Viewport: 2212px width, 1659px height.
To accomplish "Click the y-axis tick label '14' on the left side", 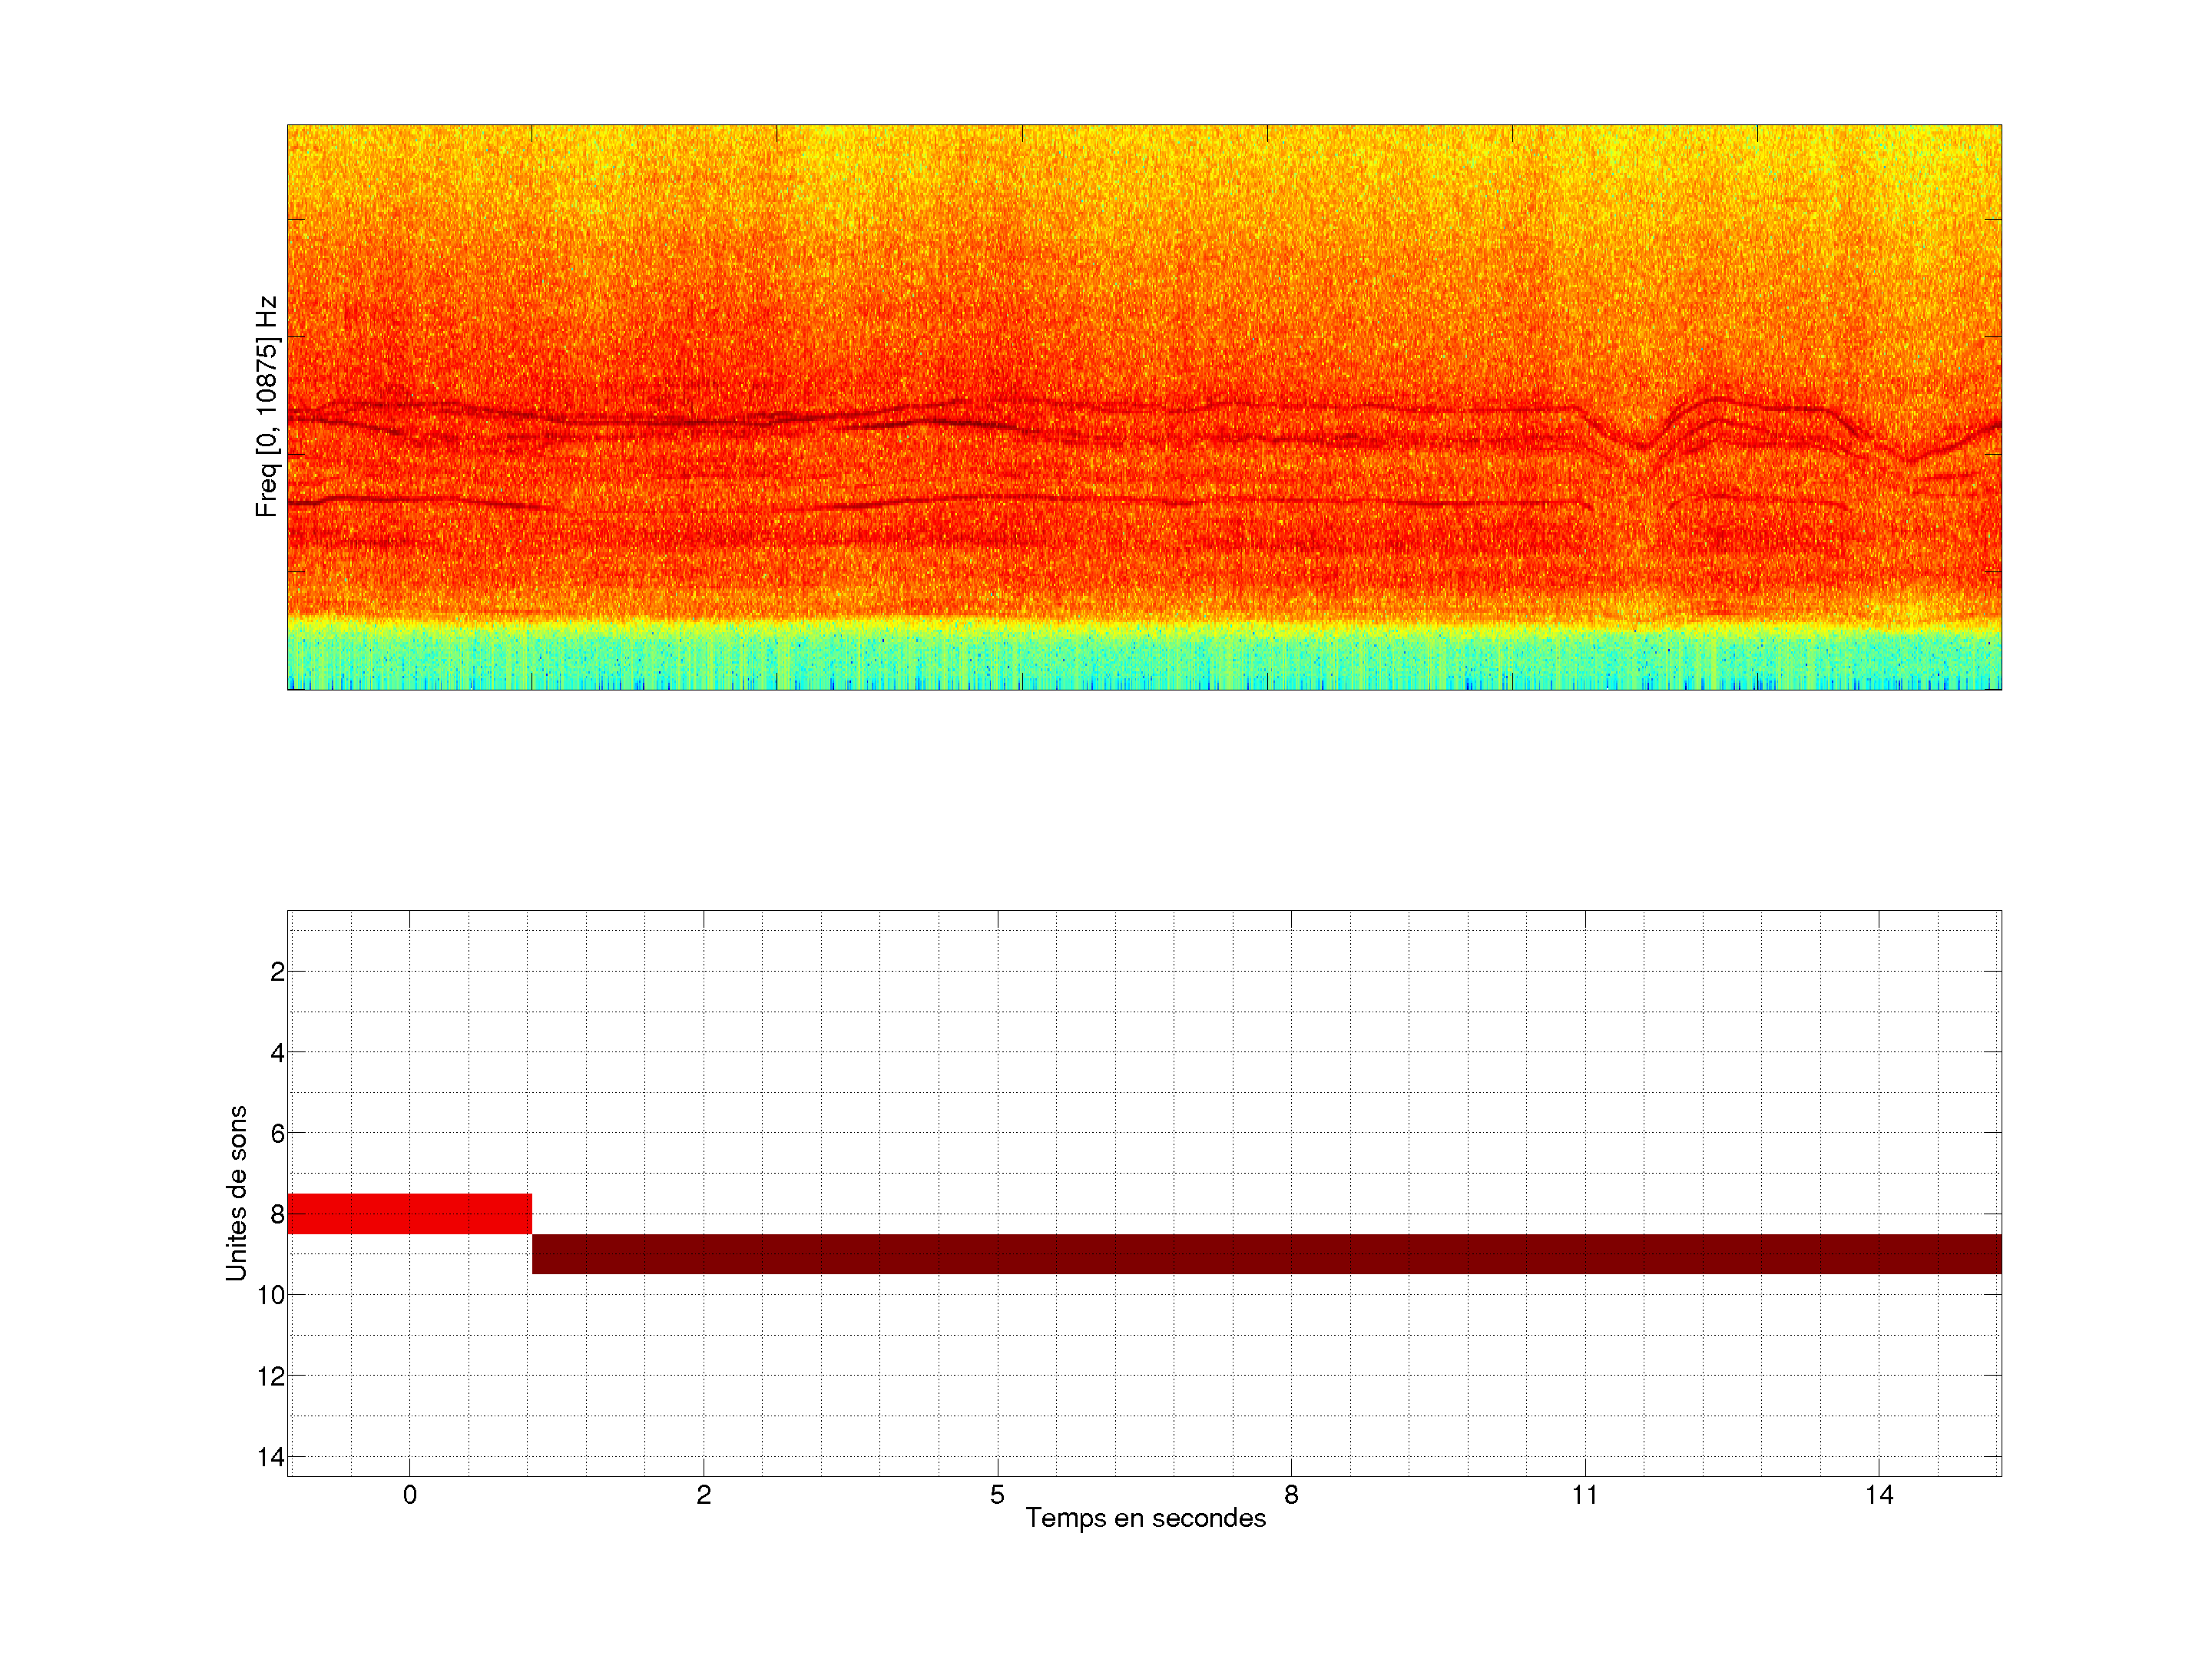I will click(x=271, y=1457).
